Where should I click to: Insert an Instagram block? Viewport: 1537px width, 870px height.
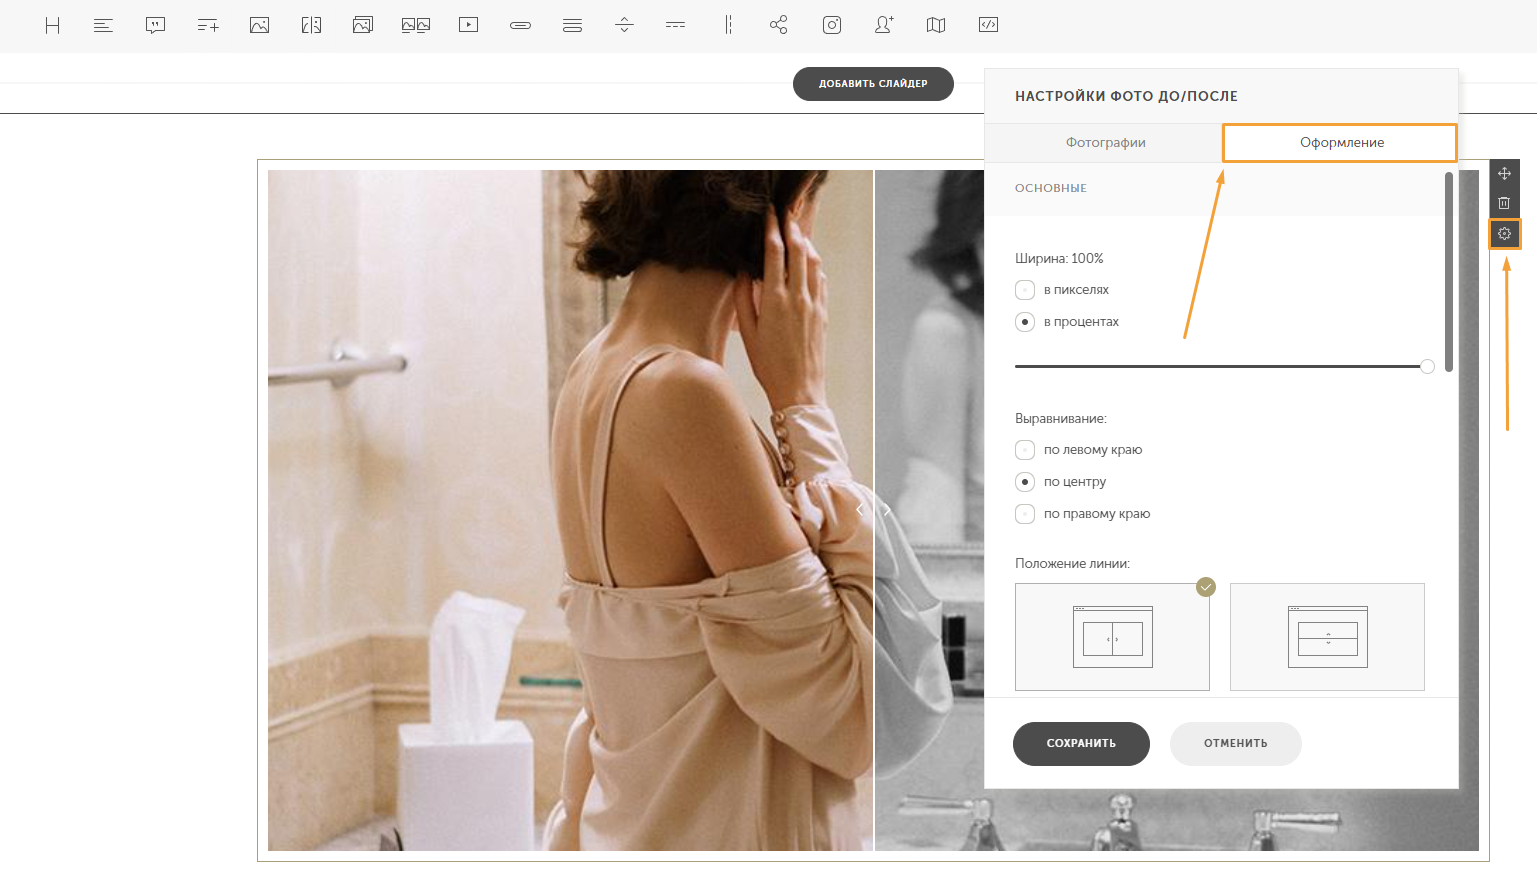tap(832, 25)
